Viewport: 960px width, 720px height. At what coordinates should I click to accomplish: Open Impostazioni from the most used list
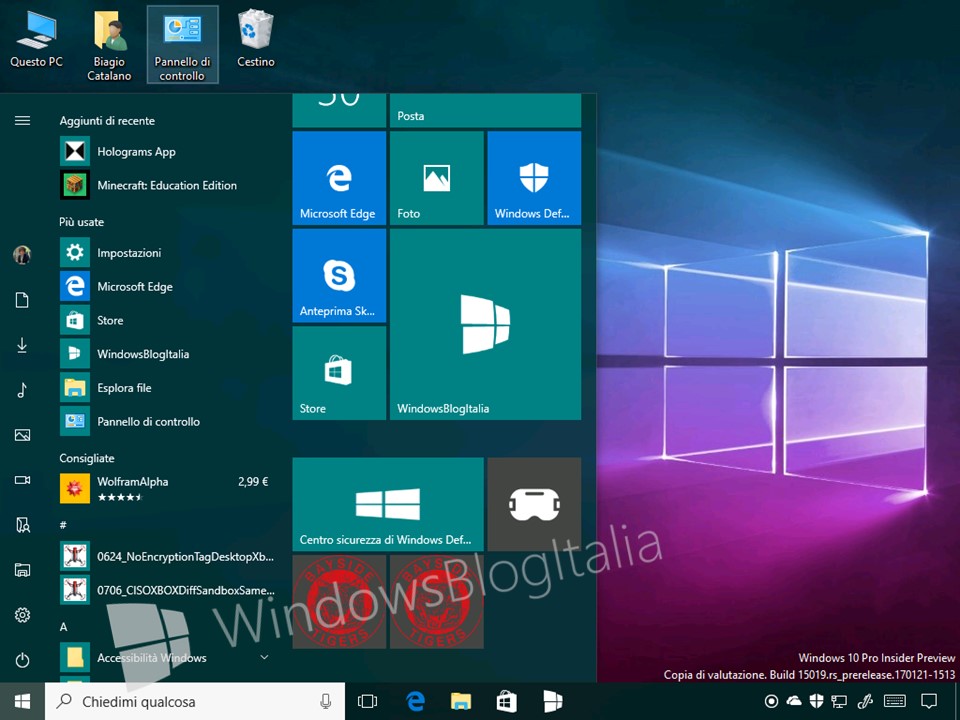pos(167,253)
